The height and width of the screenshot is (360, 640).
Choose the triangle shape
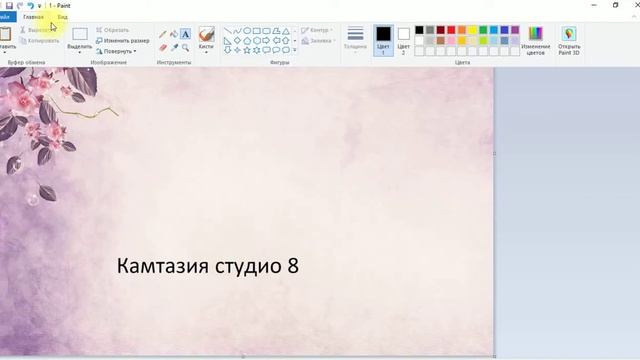(286, 31)
